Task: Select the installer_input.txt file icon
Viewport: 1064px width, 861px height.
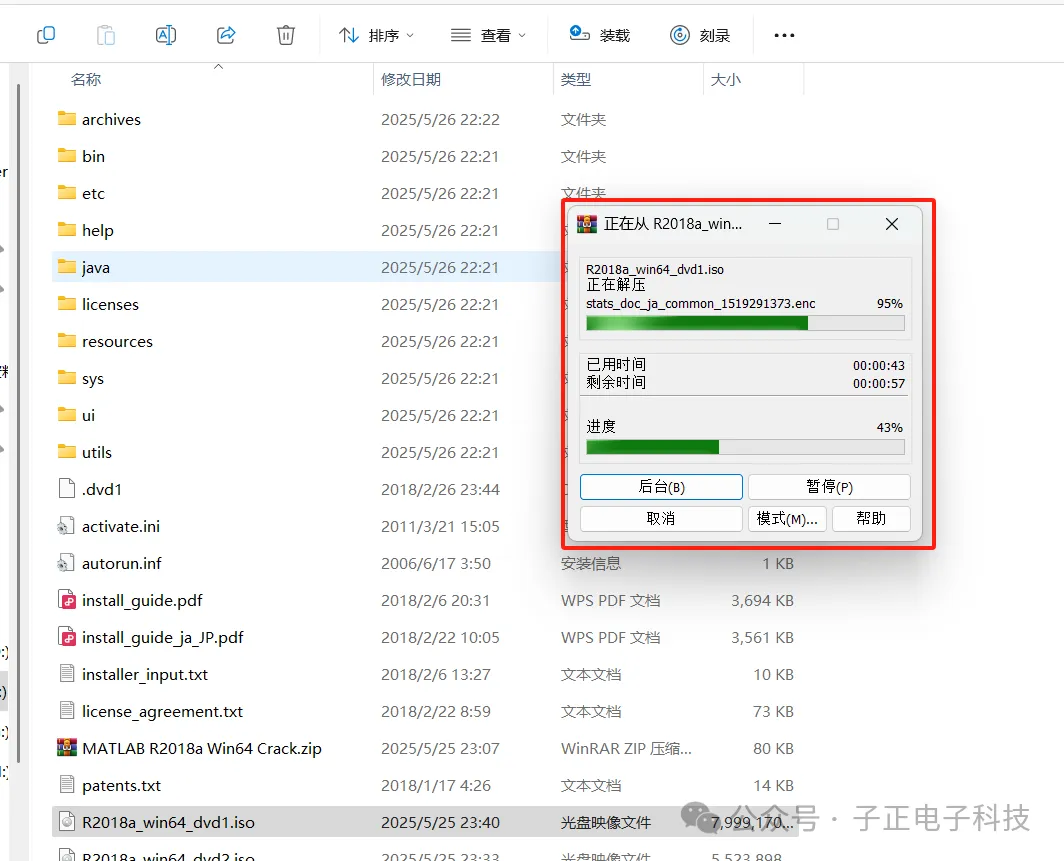Action: (66, 674)
